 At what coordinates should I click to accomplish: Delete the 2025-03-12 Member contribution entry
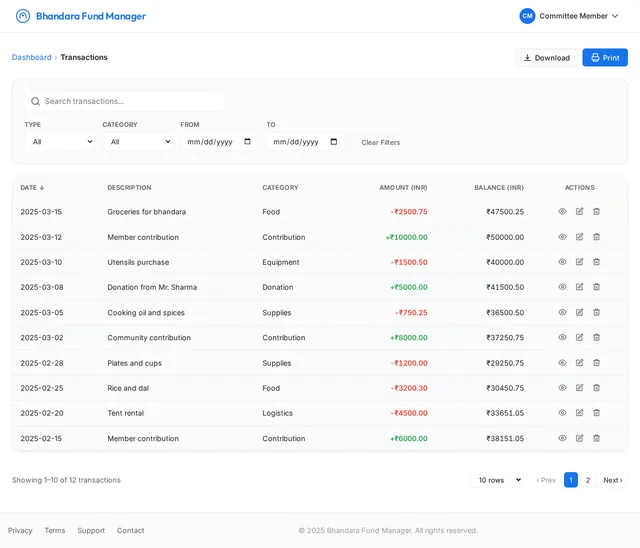pos(596,237)
